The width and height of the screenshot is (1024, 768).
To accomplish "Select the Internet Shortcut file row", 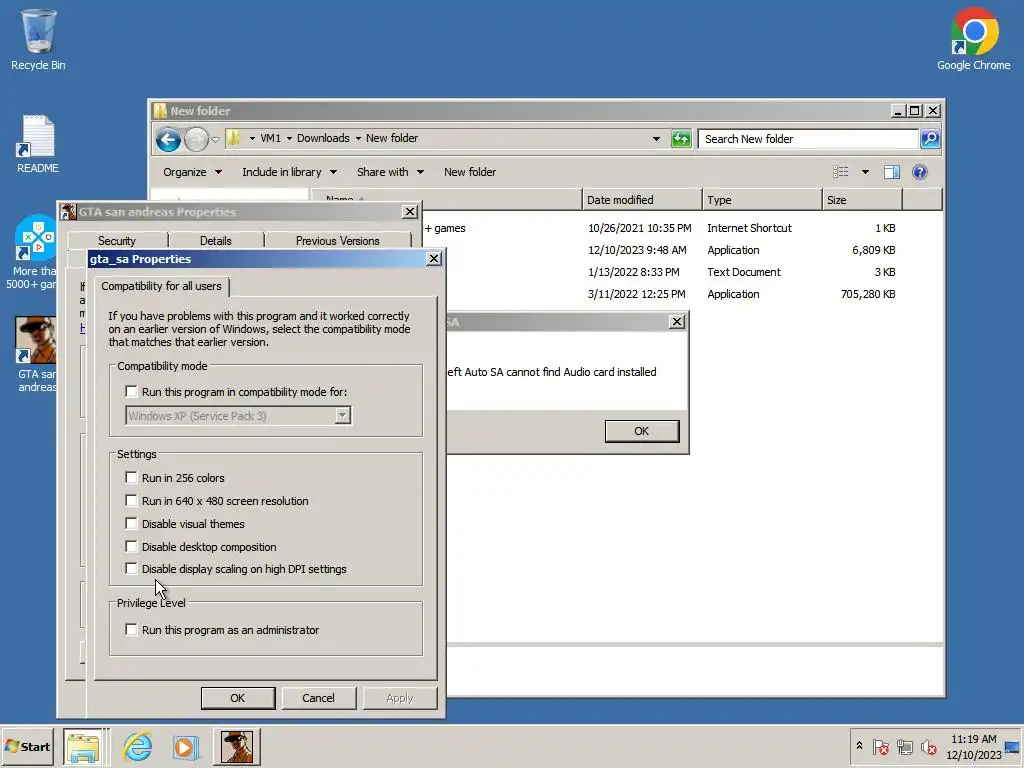I will point(660,228).
